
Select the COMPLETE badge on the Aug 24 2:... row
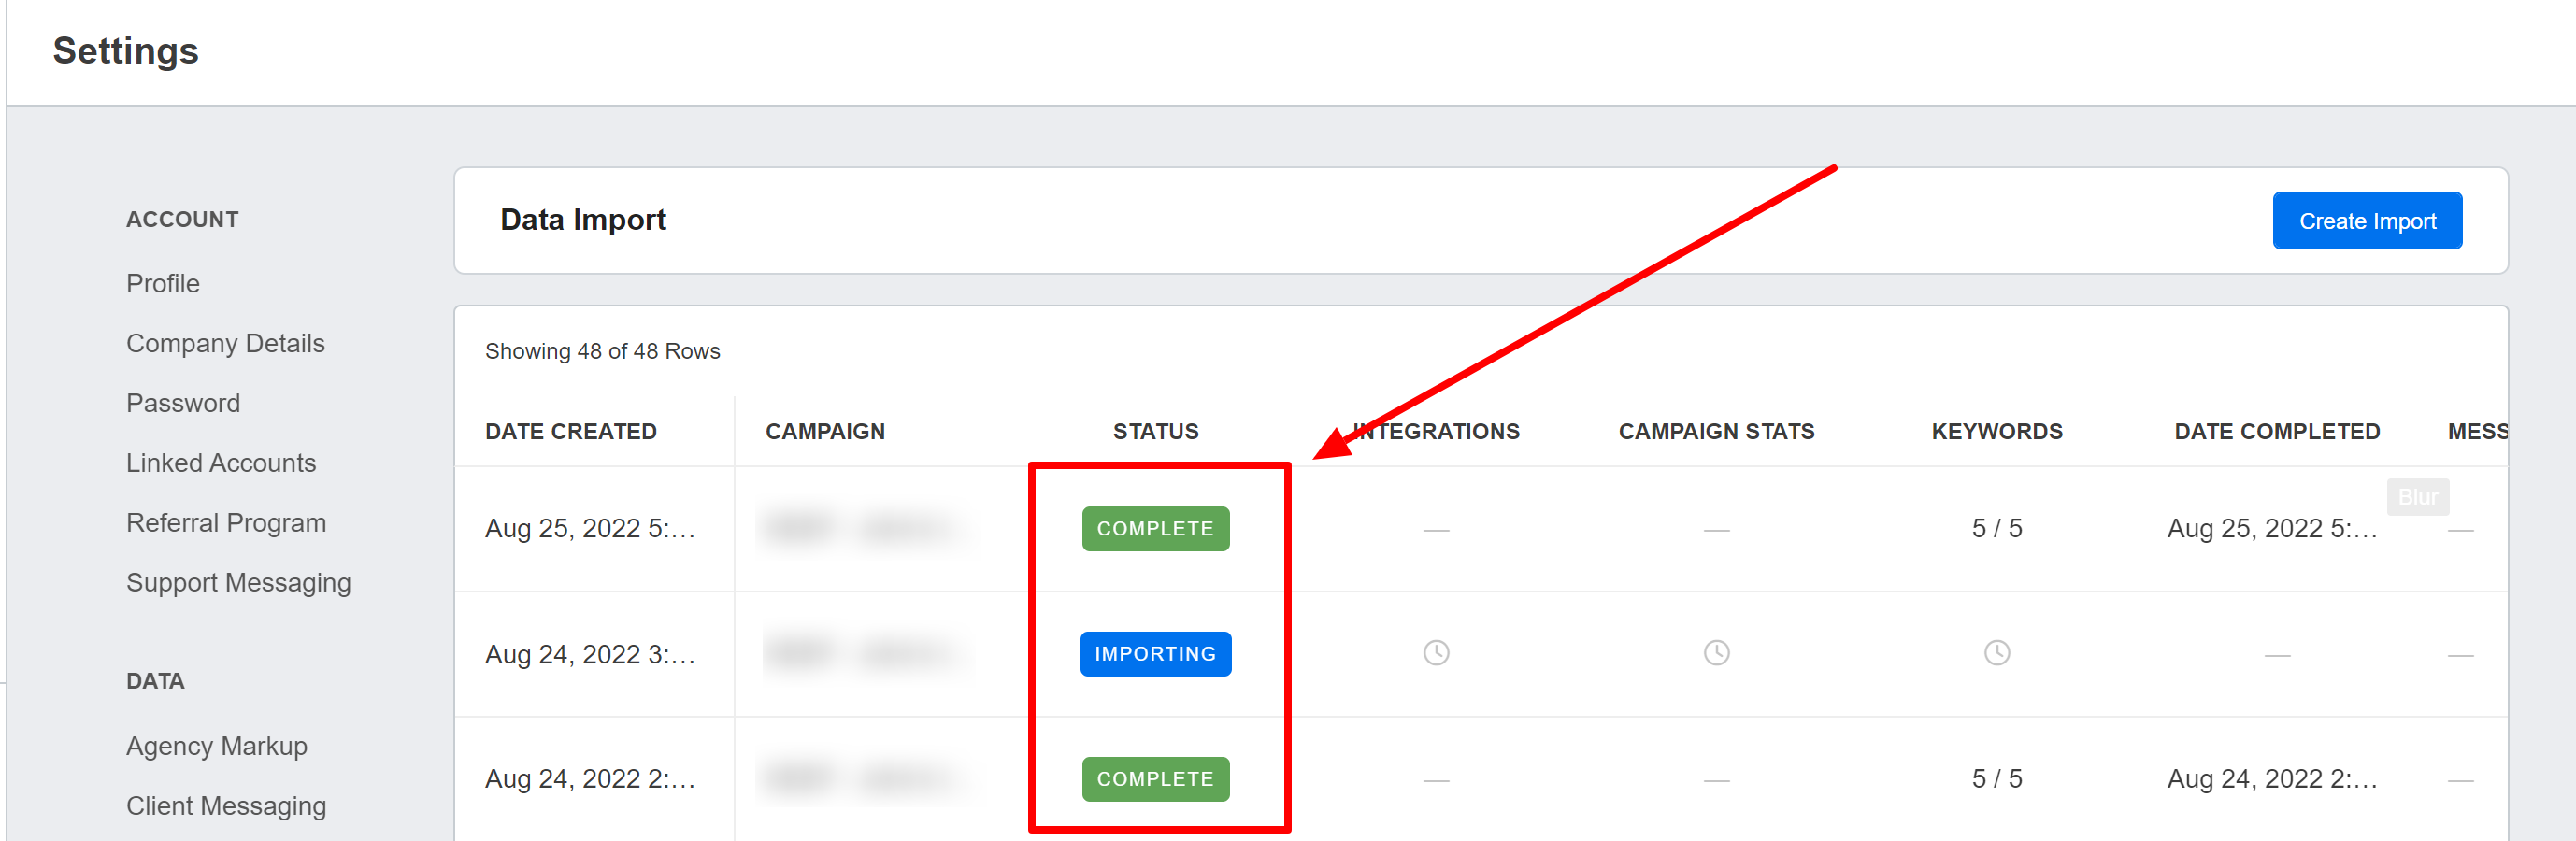(x=1154, y=779)
